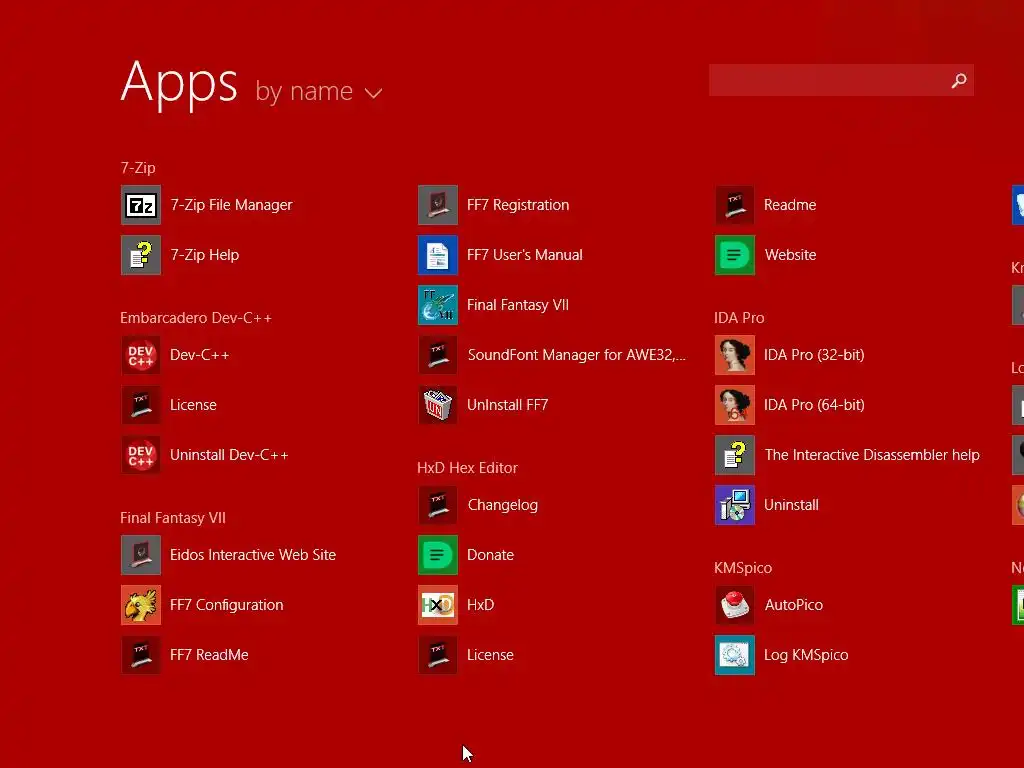1024x768 pixels.
Task: Open The Interactive Disassembler help icon
Action: coord(735,455)
